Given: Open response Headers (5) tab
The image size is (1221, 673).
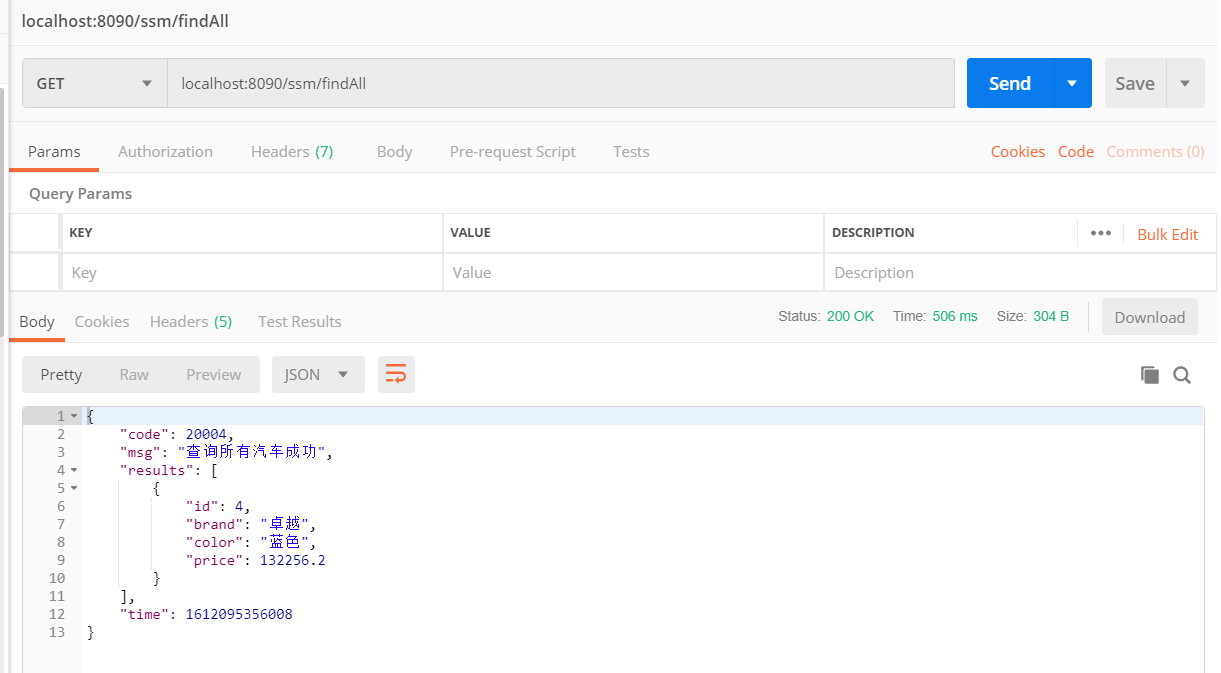Looking at the screenshot, I should tap(191, 321).
